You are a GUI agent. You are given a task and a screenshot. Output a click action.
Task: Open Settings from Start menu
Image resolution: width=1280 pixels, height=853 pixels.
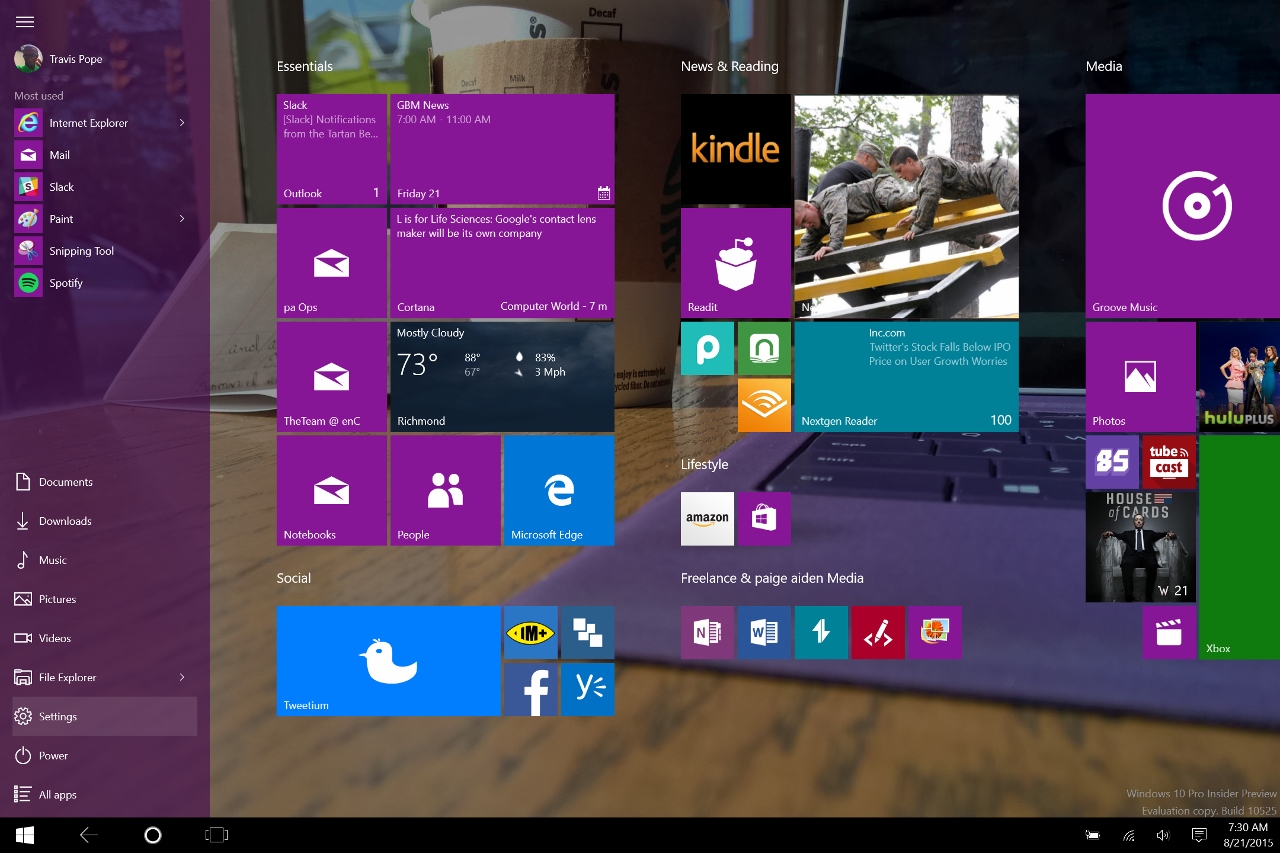[104, 716]
